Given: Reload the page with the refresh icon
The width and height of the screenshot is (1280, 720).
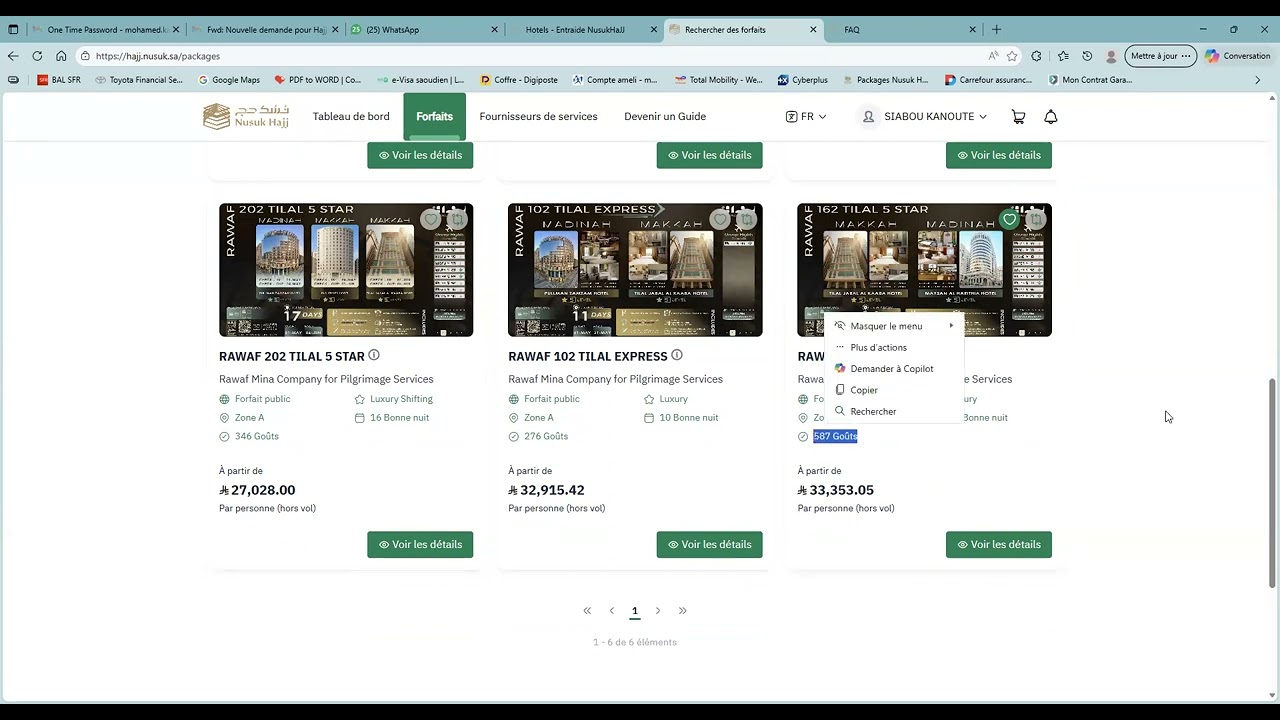Looking at the screenshot, I should click(37, 56).
